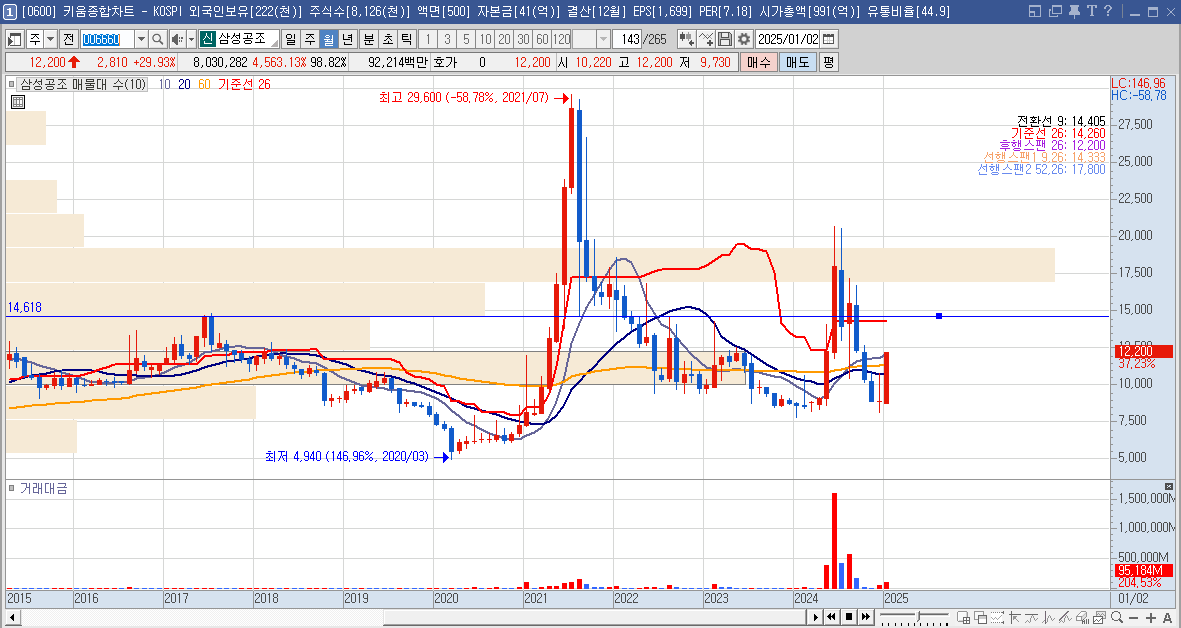Switch to weekly chart '주'
The height and width of the screenshot is (628, 1181).
[310, 39]
